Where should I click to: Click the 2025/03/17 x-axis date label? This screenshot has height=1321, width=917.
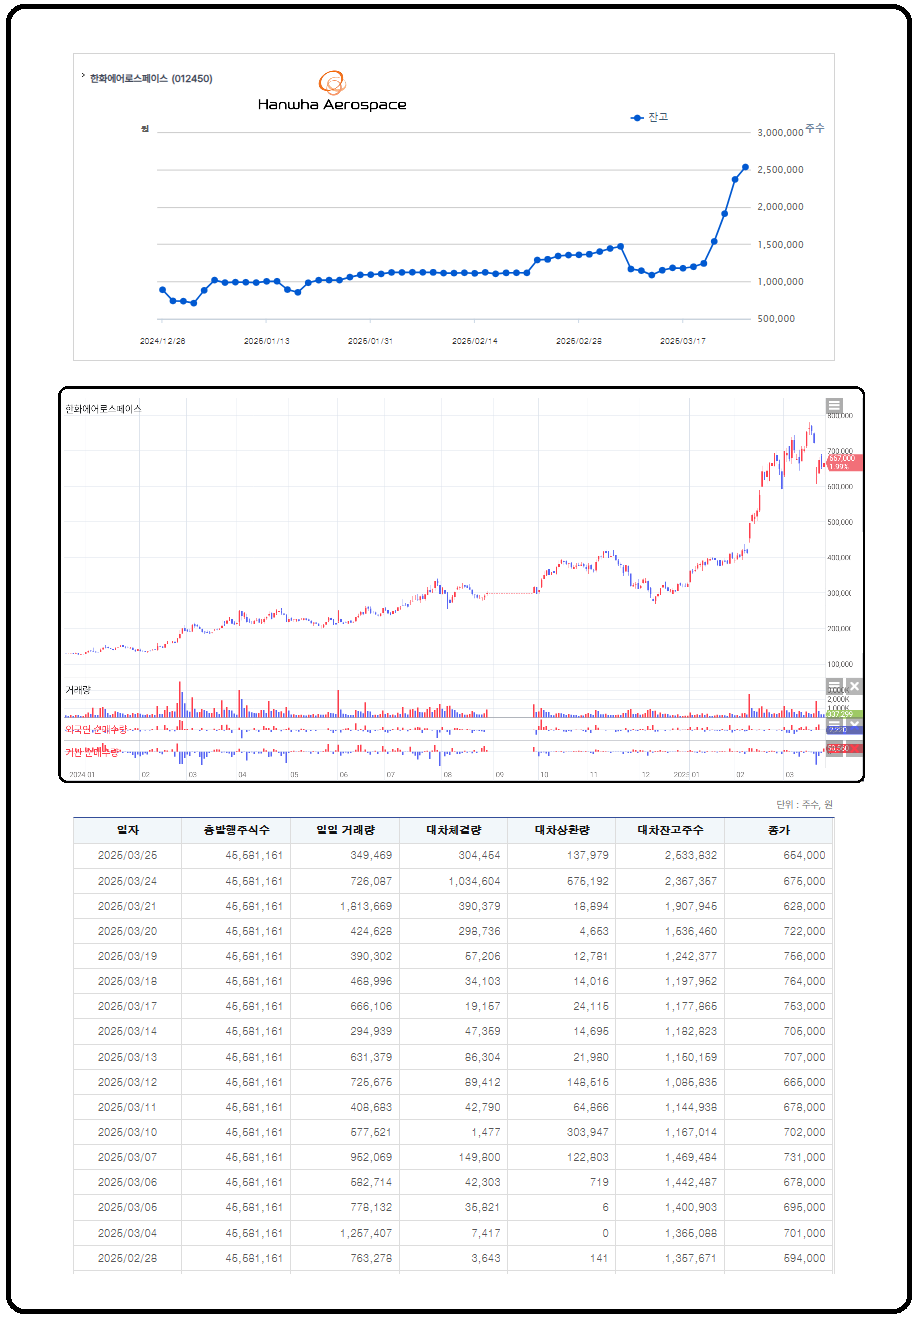tap(682, 341)
